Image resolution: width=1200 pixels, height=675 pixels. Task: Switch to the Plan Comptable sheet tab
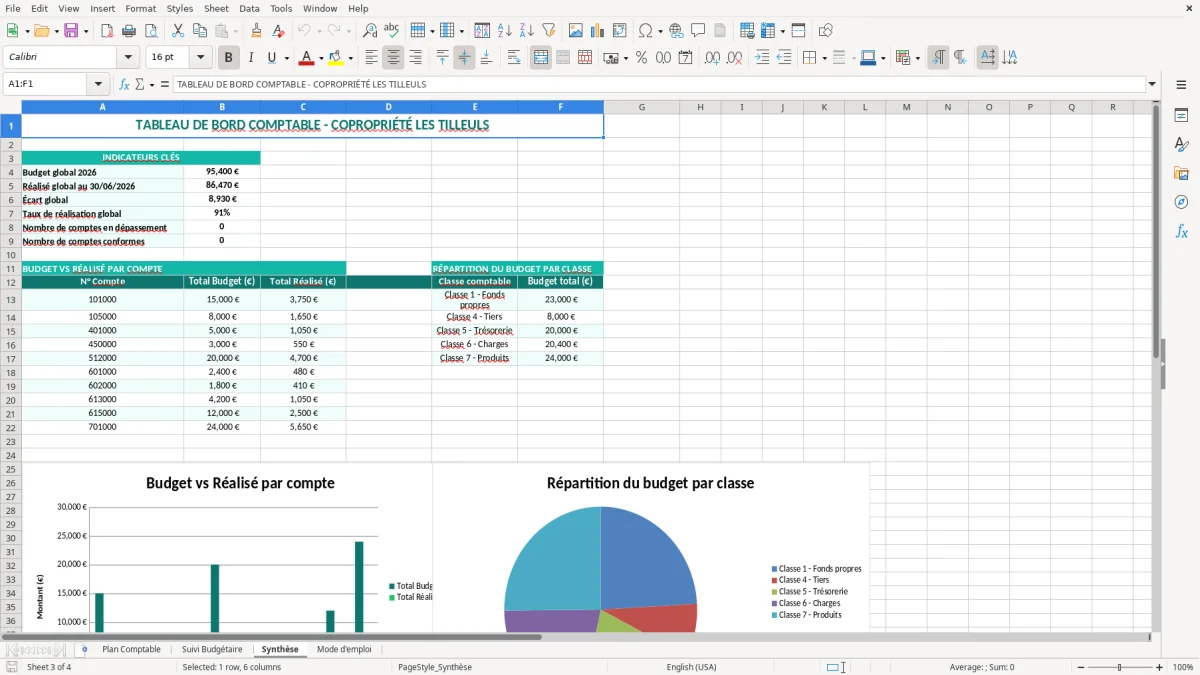click(131, 649)
